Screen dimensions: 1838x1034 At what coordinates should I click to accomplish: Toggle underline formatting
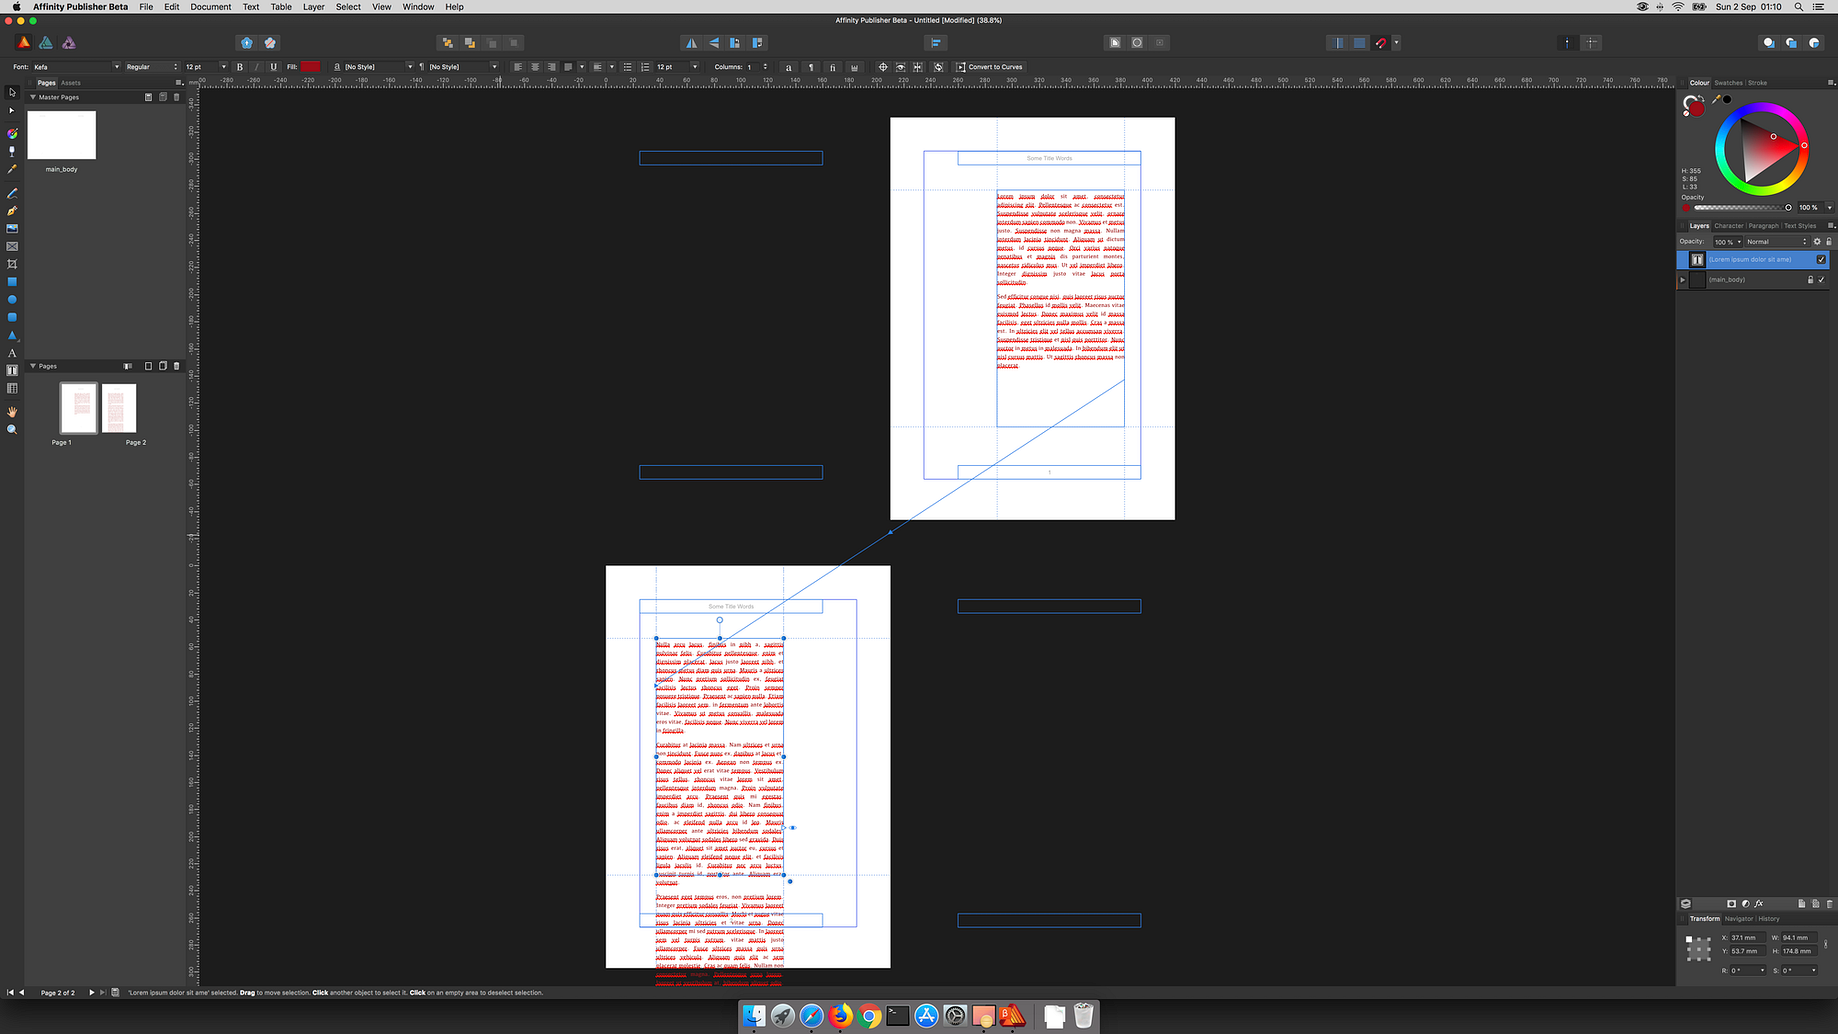273,67
